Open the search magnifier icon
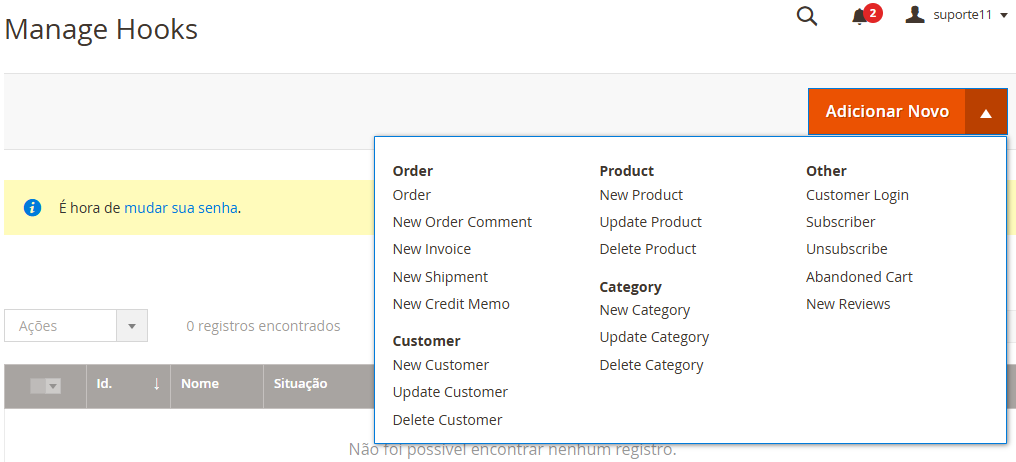 [x=807, y=16]
